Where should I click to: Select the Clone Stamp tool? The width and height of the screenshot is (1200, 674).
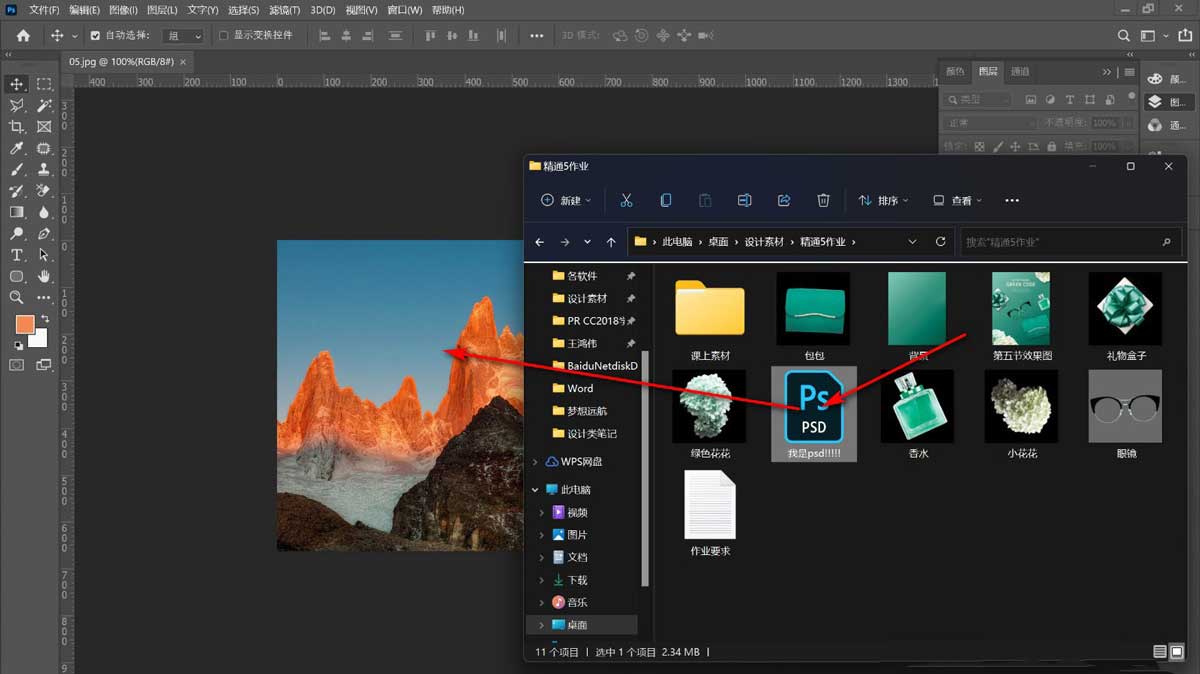pyautogui.click(x=44, y=170)
